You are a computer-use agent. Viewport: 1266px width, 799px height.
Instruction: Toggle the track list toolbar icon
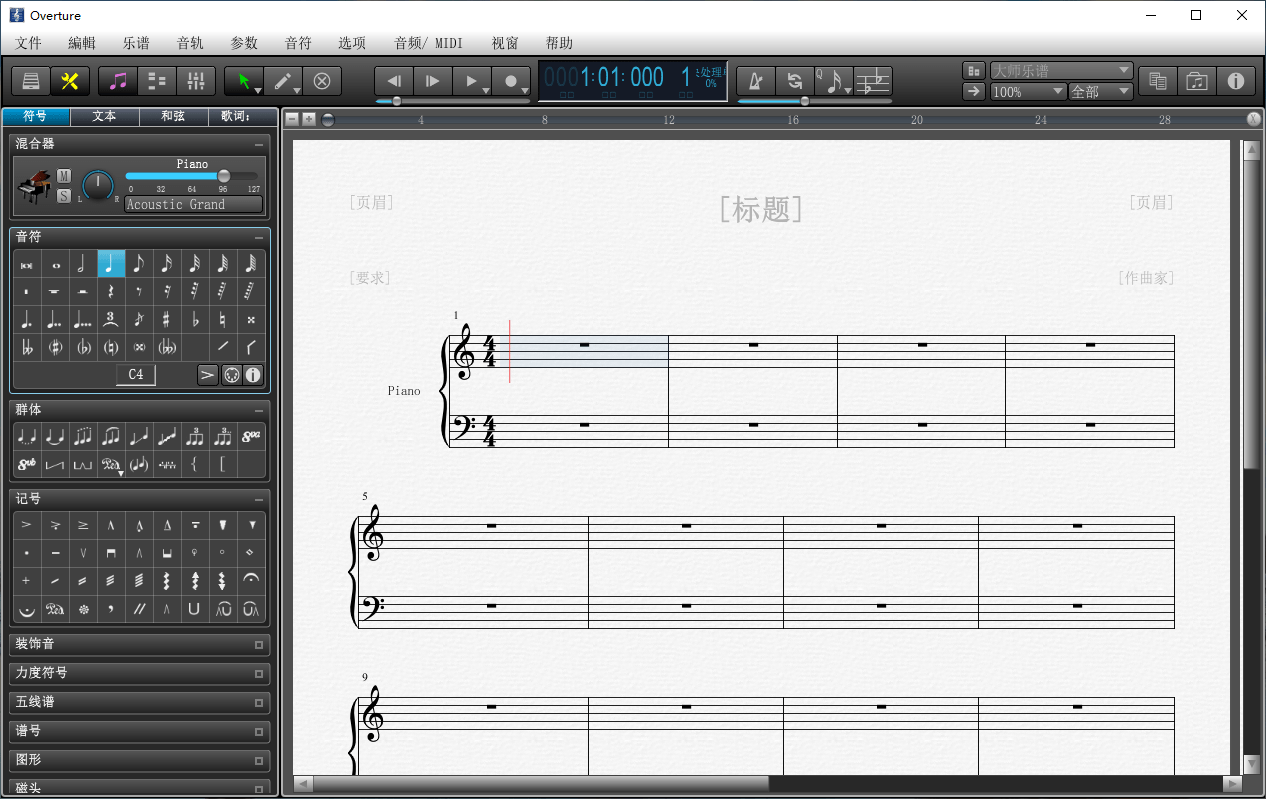157,81
